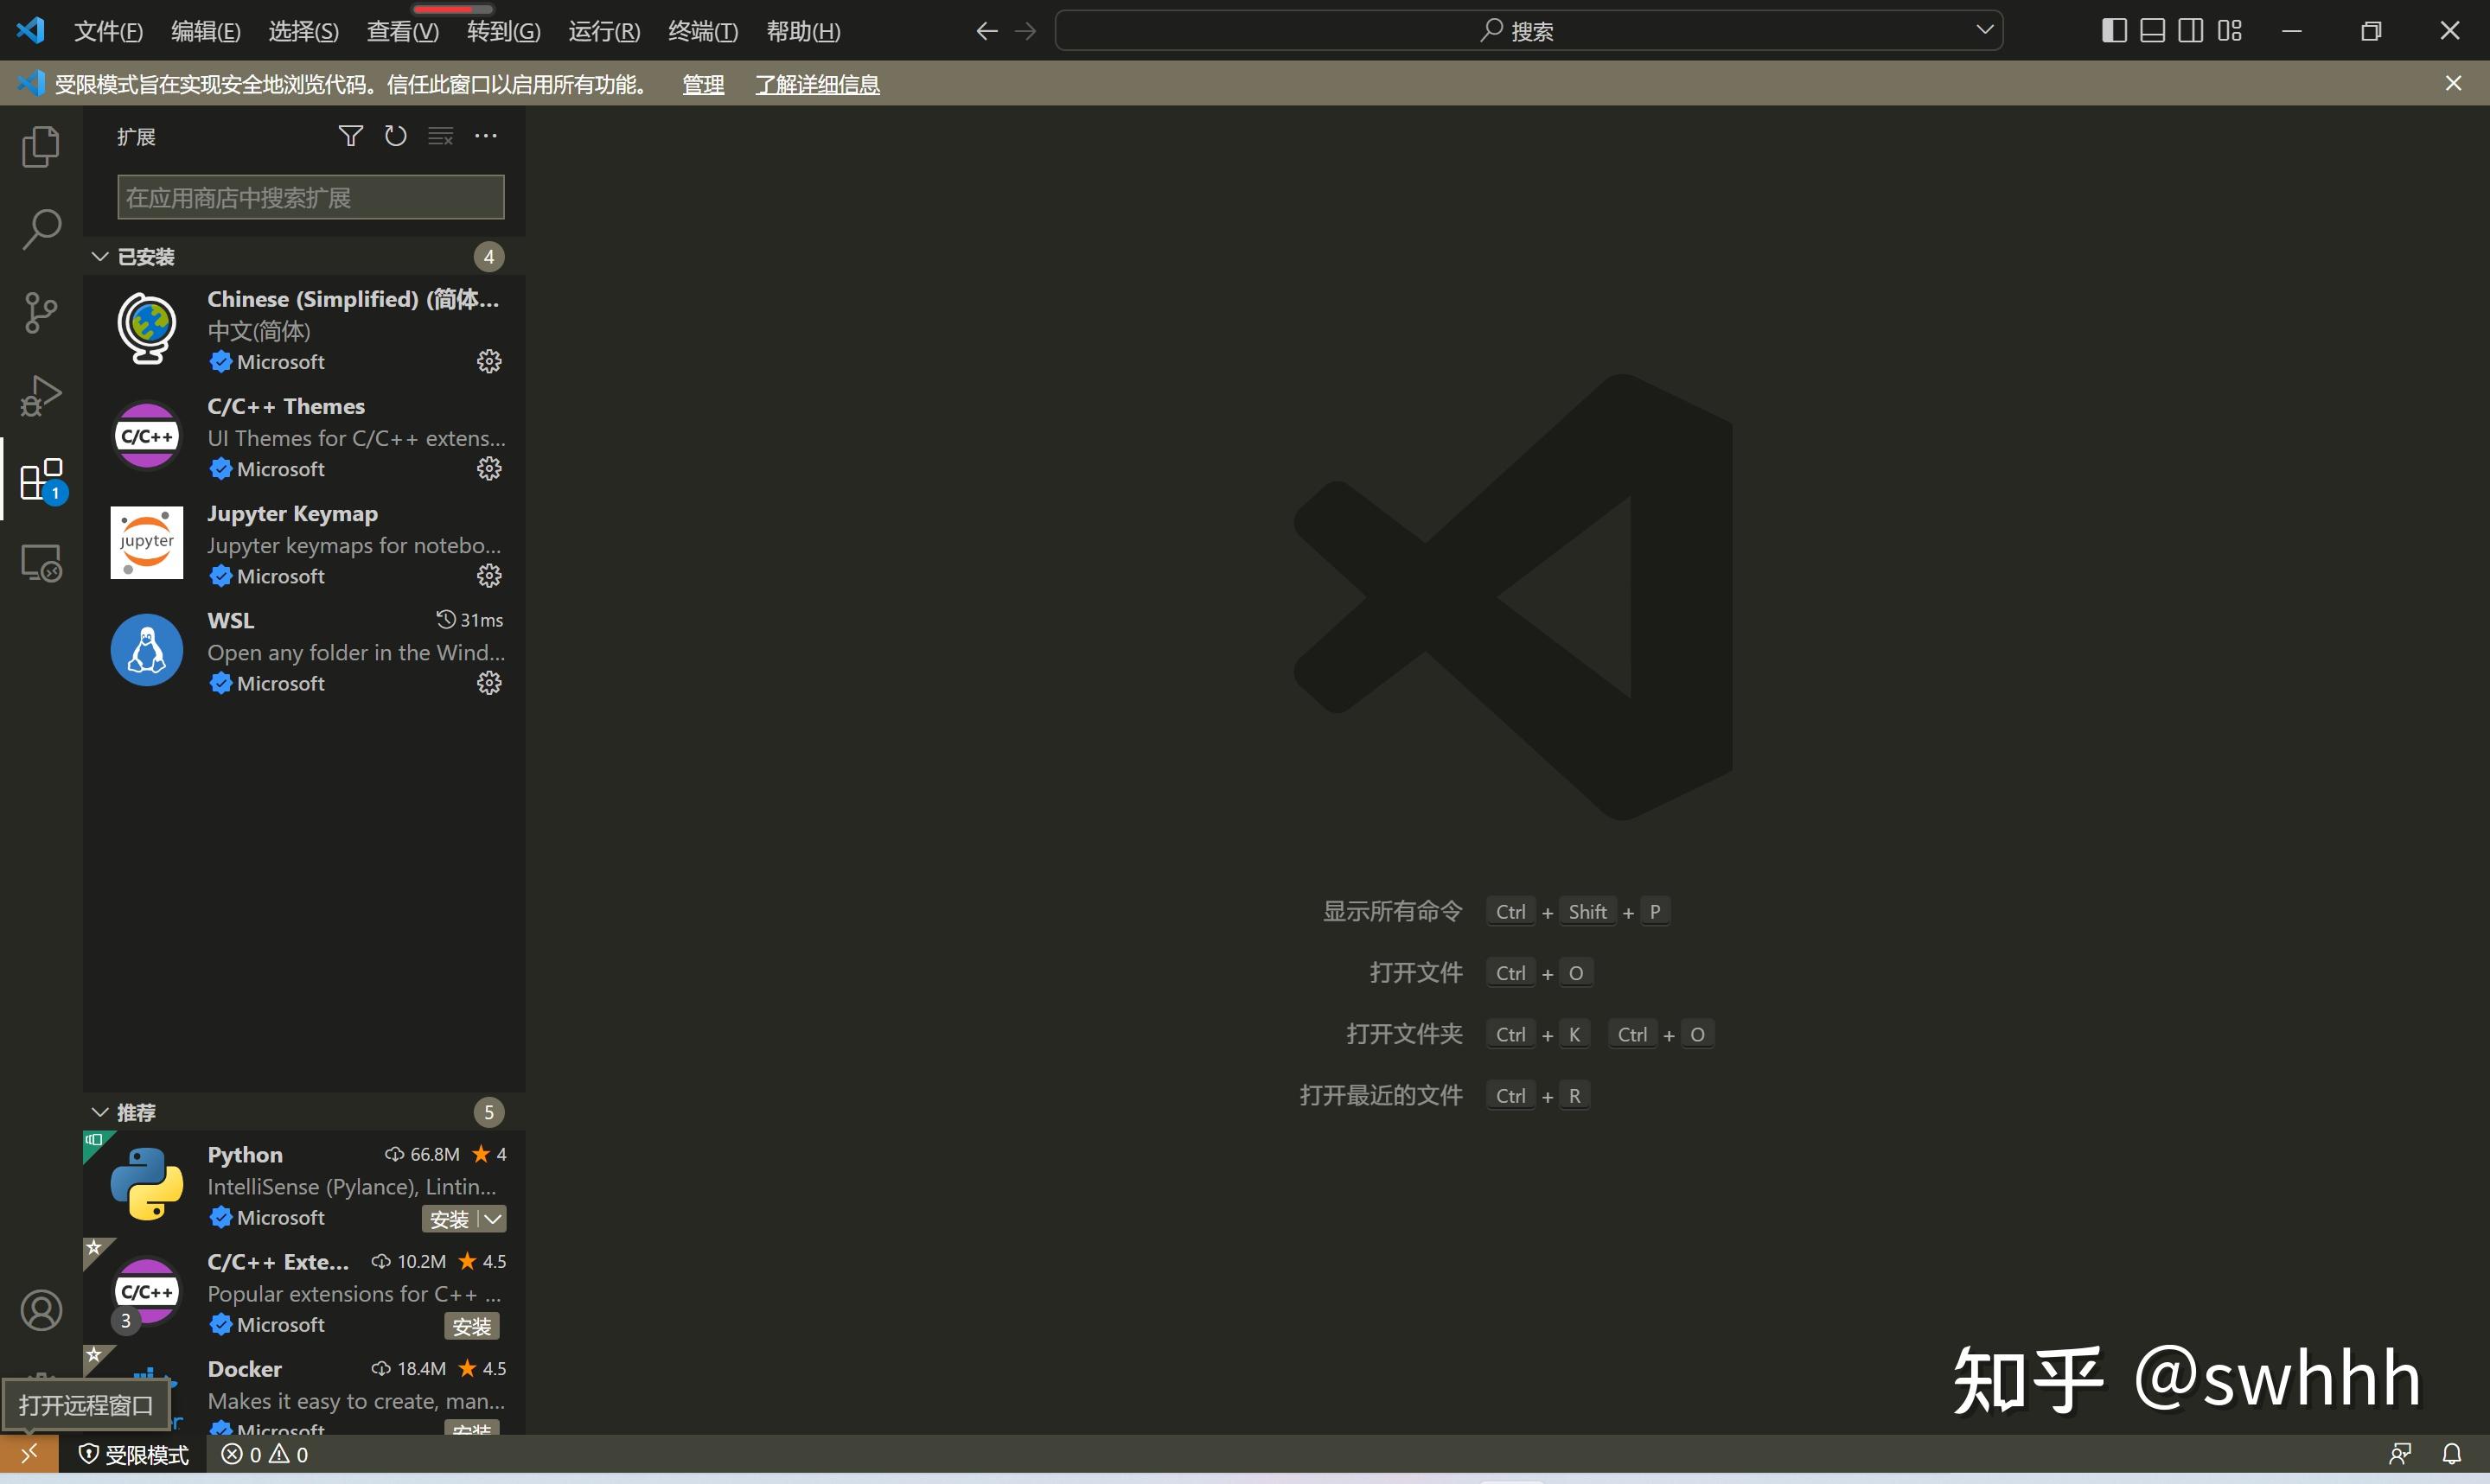Open the 运行(R) menu
Viewport: 2490px width, 1484px height.
(x=603, y=30)
